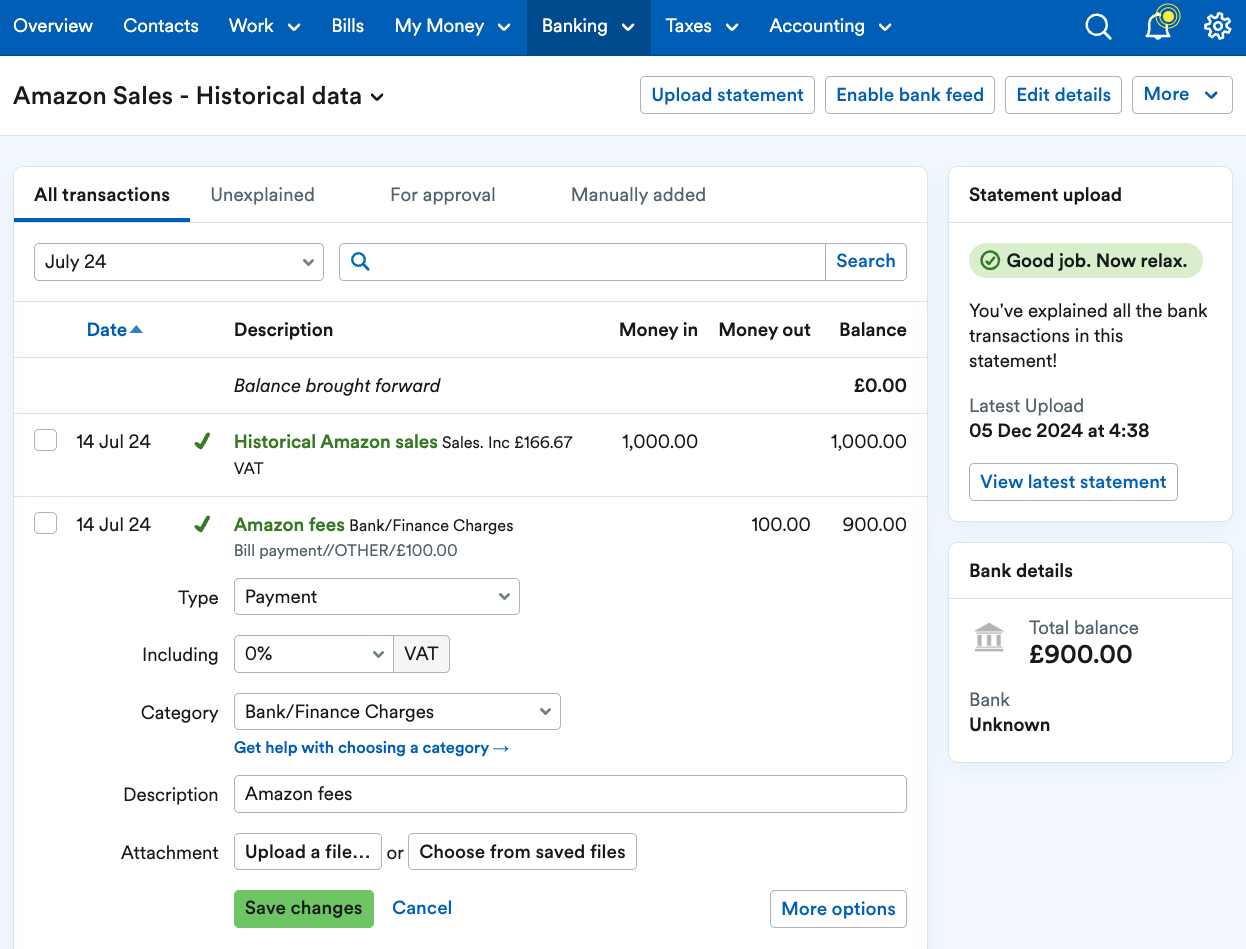Click View latest statement
This screenshot has height=949, width=1246.
(x=1073, y=482)
